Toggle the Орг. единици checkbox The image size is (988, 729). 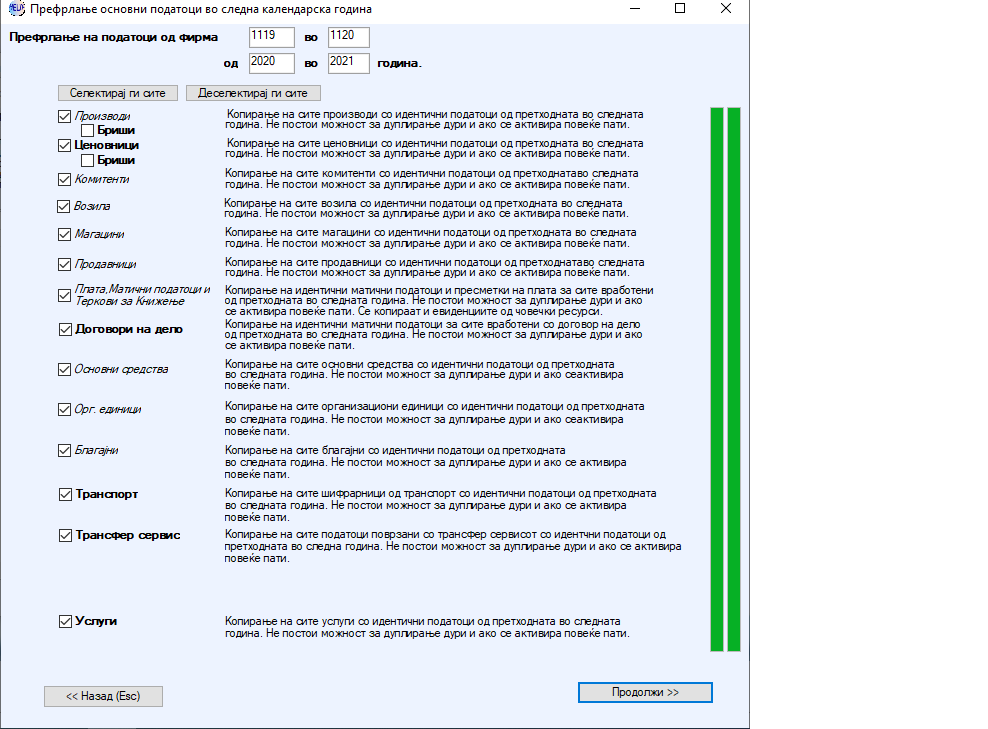64,410
